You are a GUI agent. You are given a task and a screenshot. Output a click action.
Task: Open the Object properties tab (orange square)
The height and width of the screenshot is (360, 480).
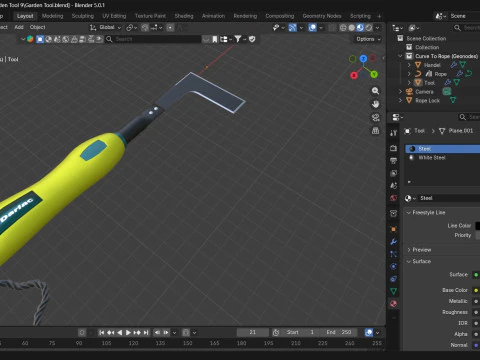point(393,229)
